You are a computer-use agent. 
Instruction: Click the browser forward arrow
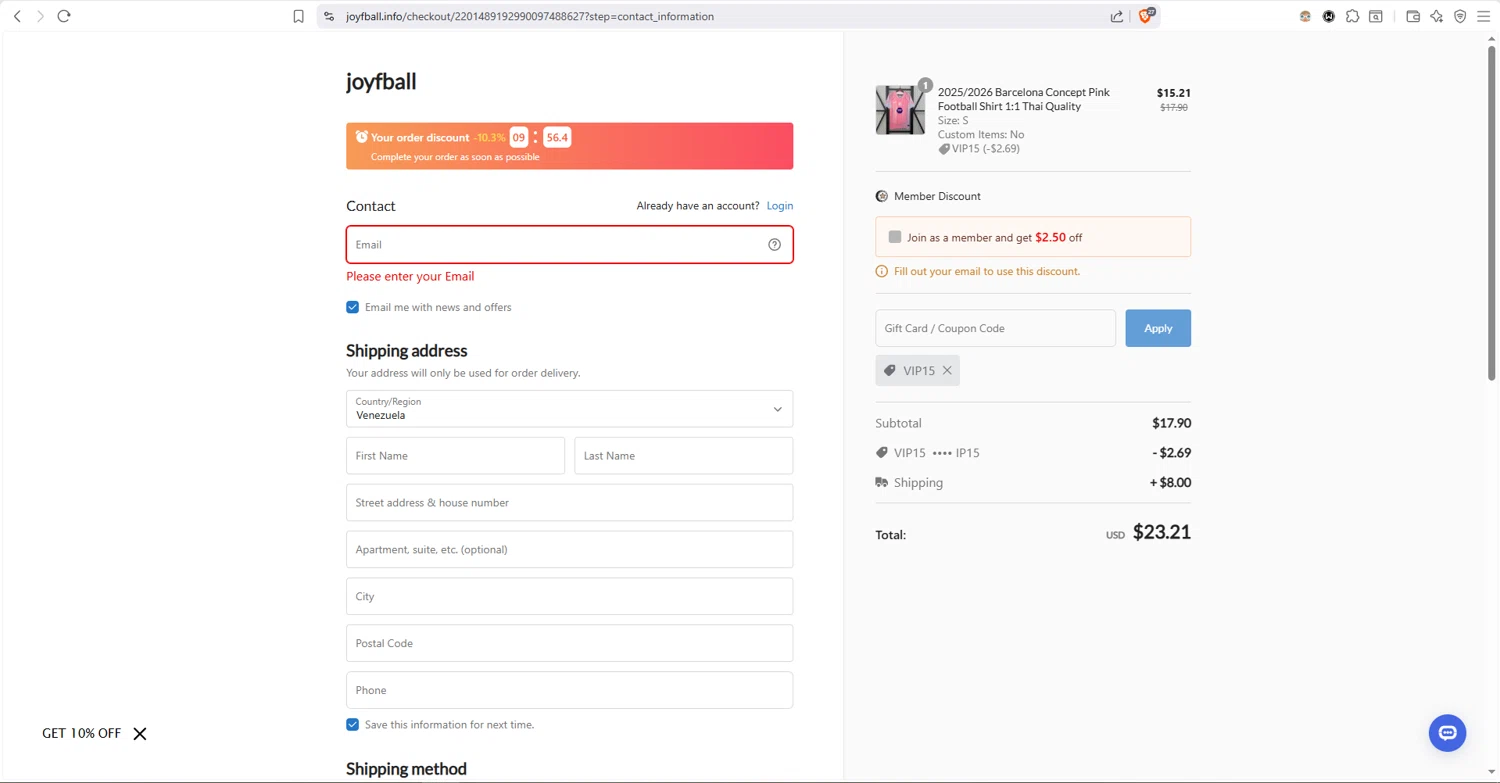(x=40, y=16)
